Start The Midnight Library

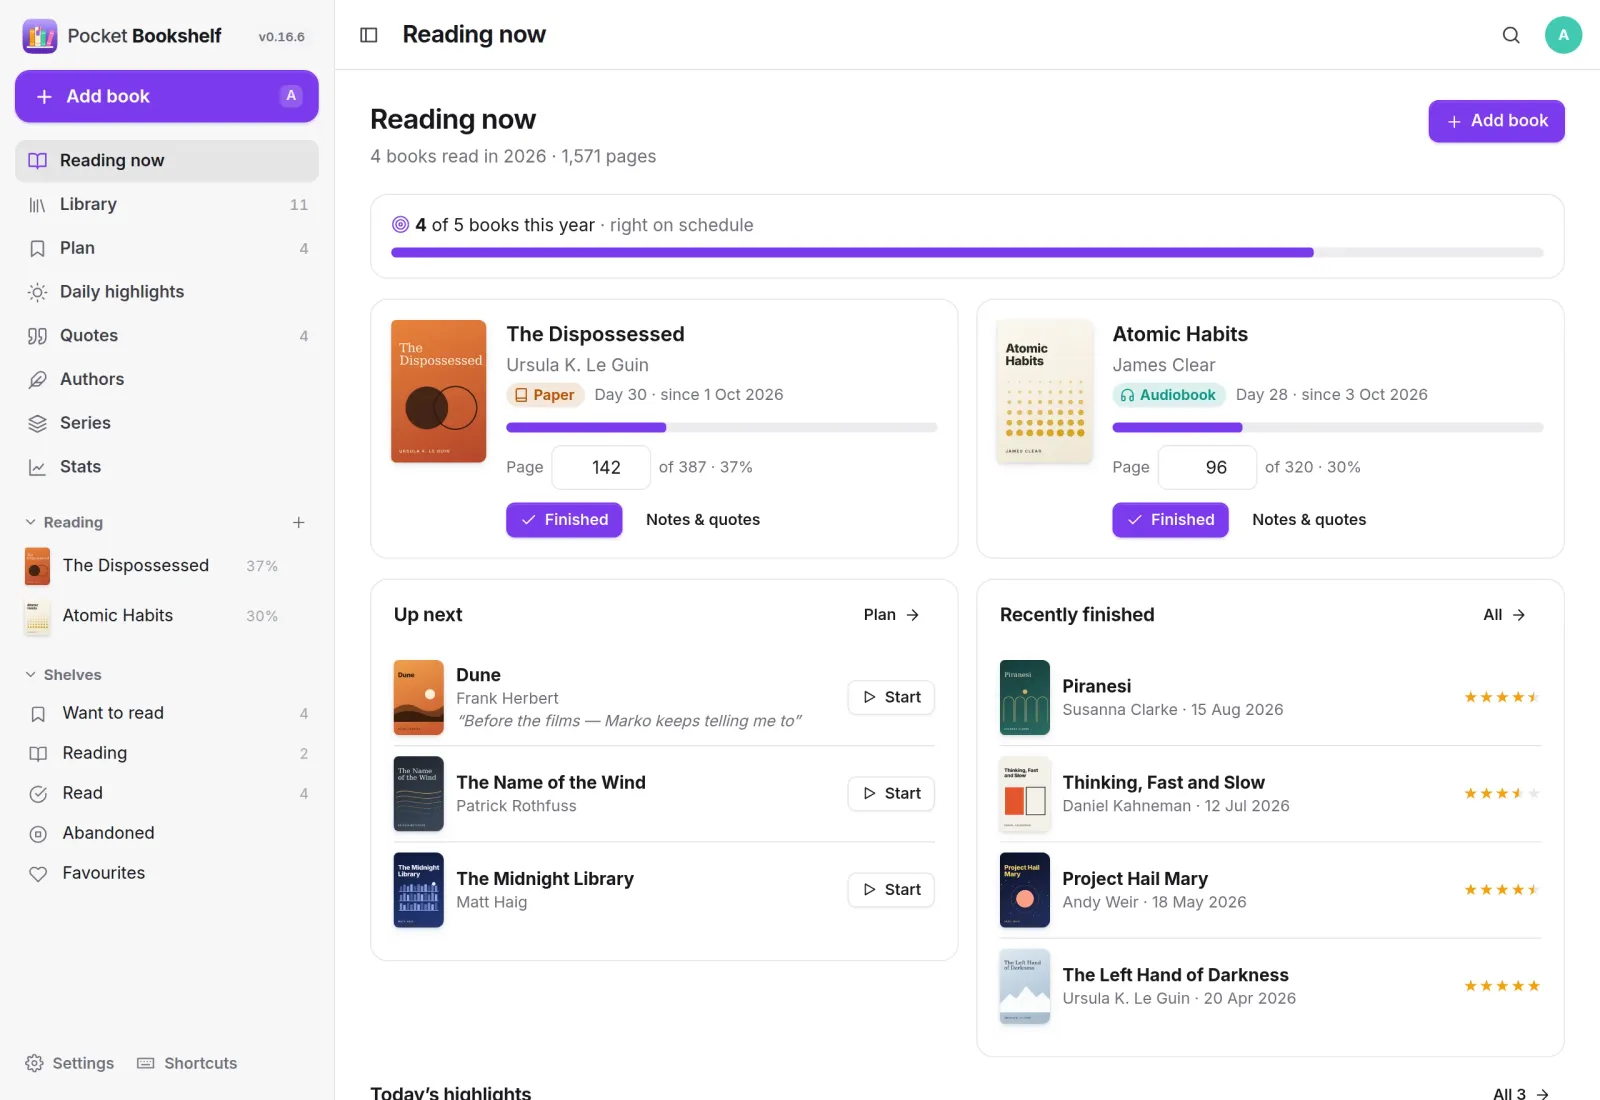click(x=891, y=890)
